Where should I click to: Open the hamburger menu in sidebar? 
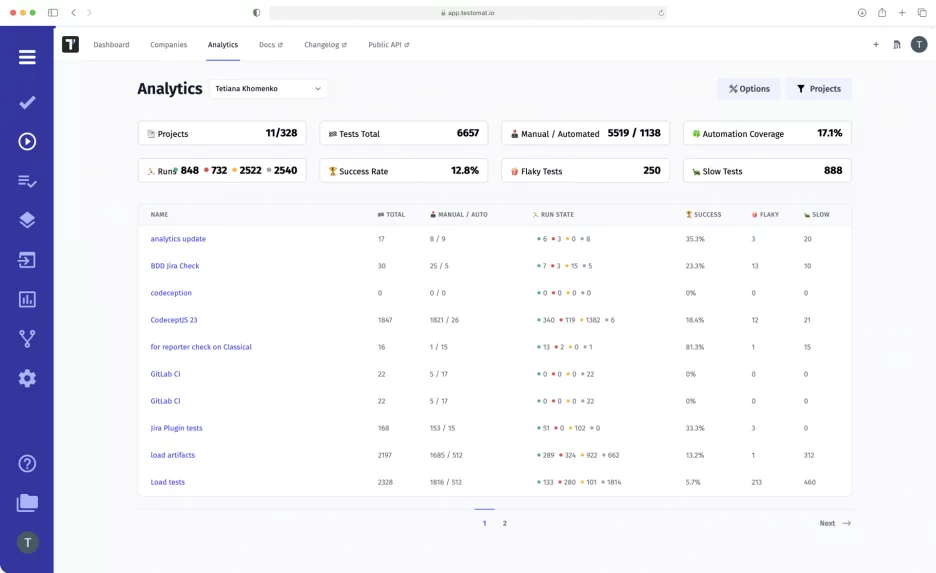[27, 57]
